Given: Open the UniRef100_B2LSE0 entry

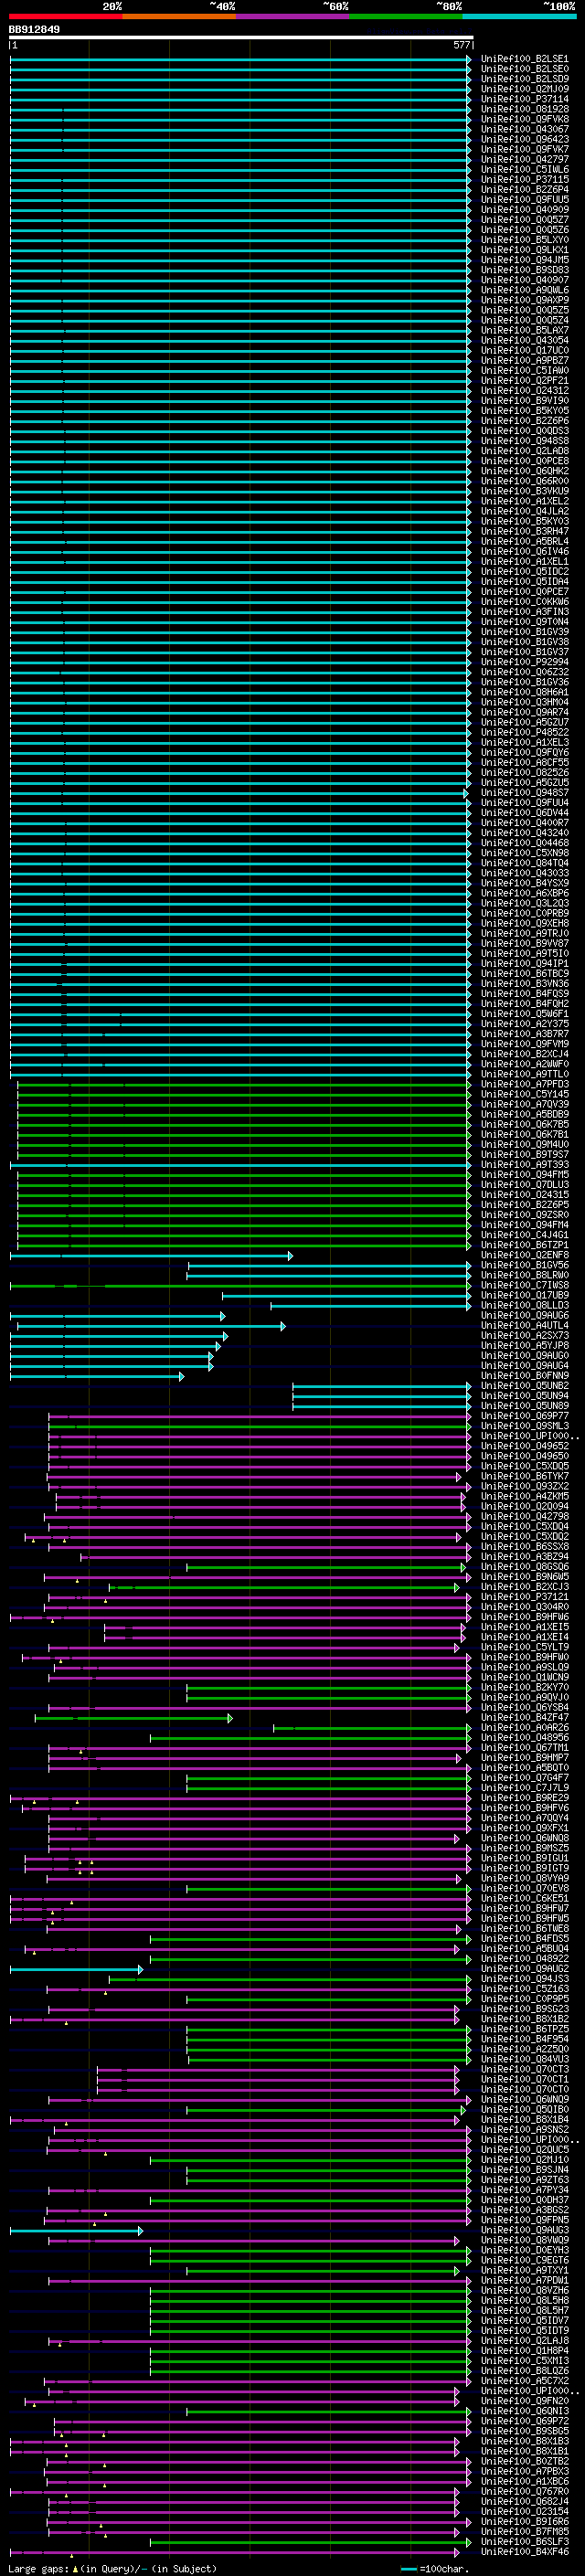Looking at the screenshot, I should click(x=524, y=69).
